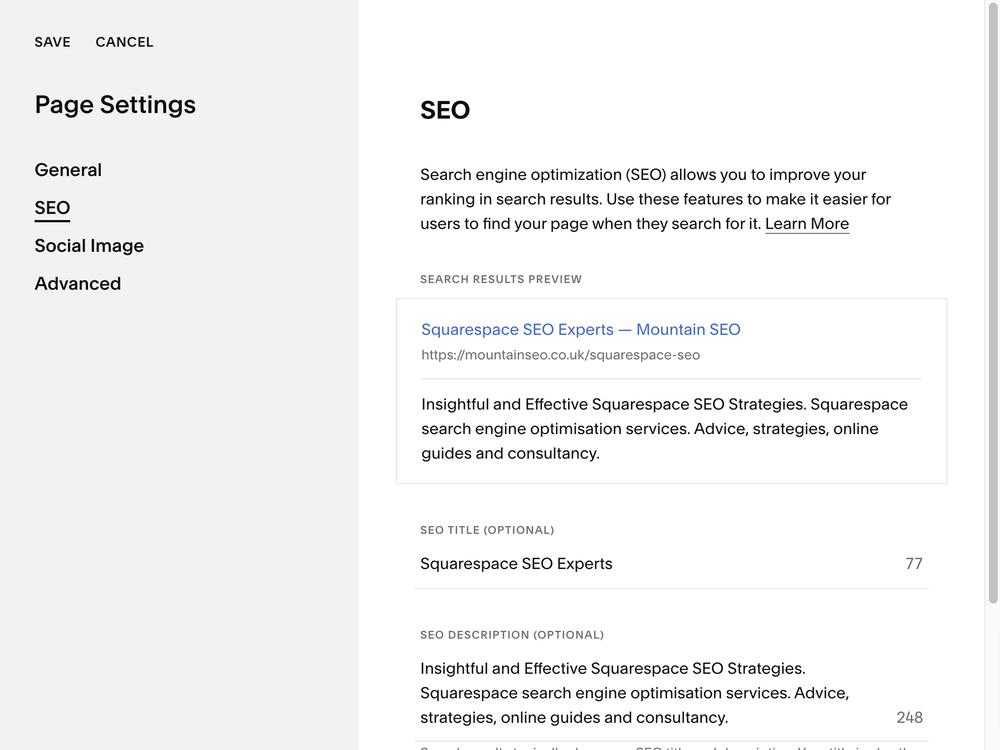Select the SEO tab in sidebar
This screenshot has width=1000, height=750.
tap(52, 208)
